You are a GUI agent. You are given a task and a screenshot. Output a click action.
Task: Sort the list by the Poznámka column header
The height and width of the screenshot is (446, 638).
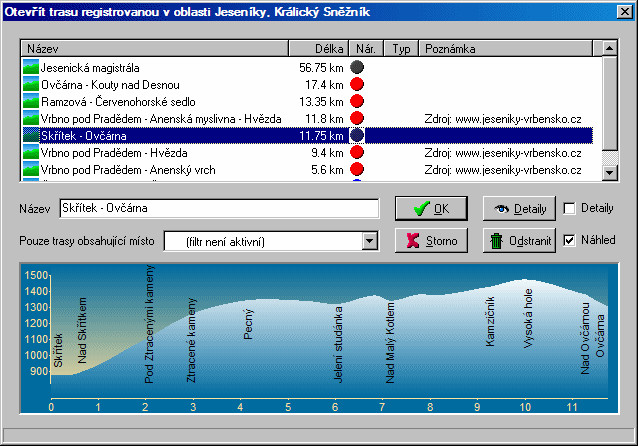point(505,48)
